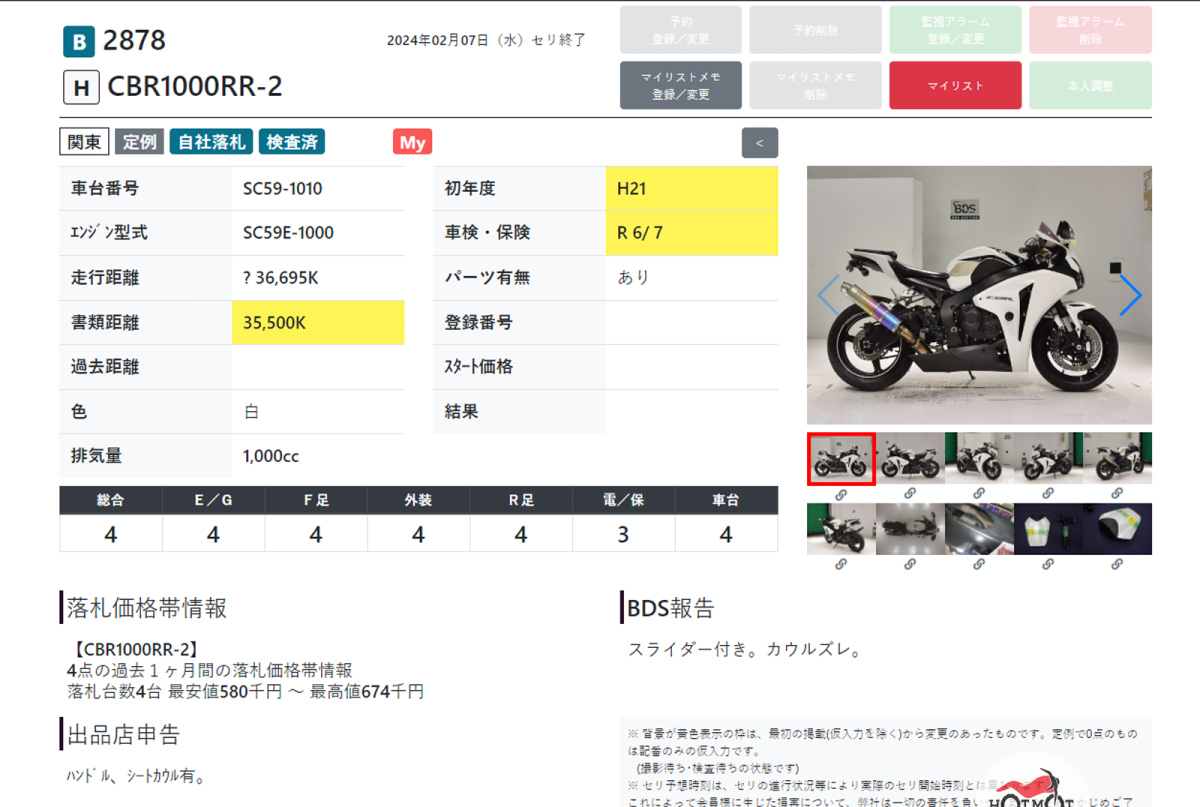Image resolution: width=1200 pixels, height=807 pixels.
Task: Click the seller note ハンドル、シートカウル有。
Action: point(135,775)
